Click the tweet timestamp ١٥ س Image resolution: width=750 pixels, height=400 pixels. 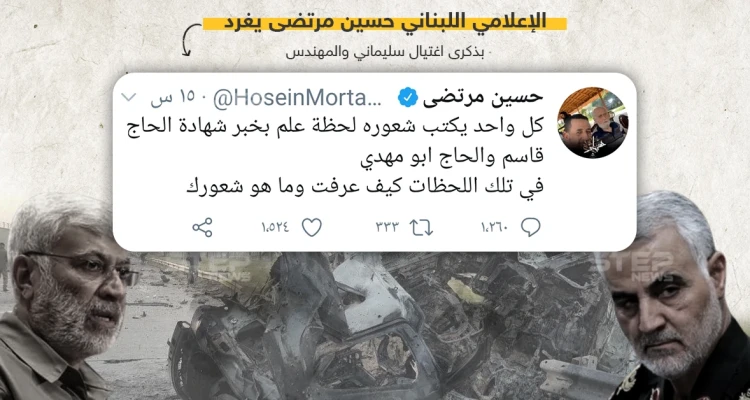pyautogui.click(x=173, y=99)
